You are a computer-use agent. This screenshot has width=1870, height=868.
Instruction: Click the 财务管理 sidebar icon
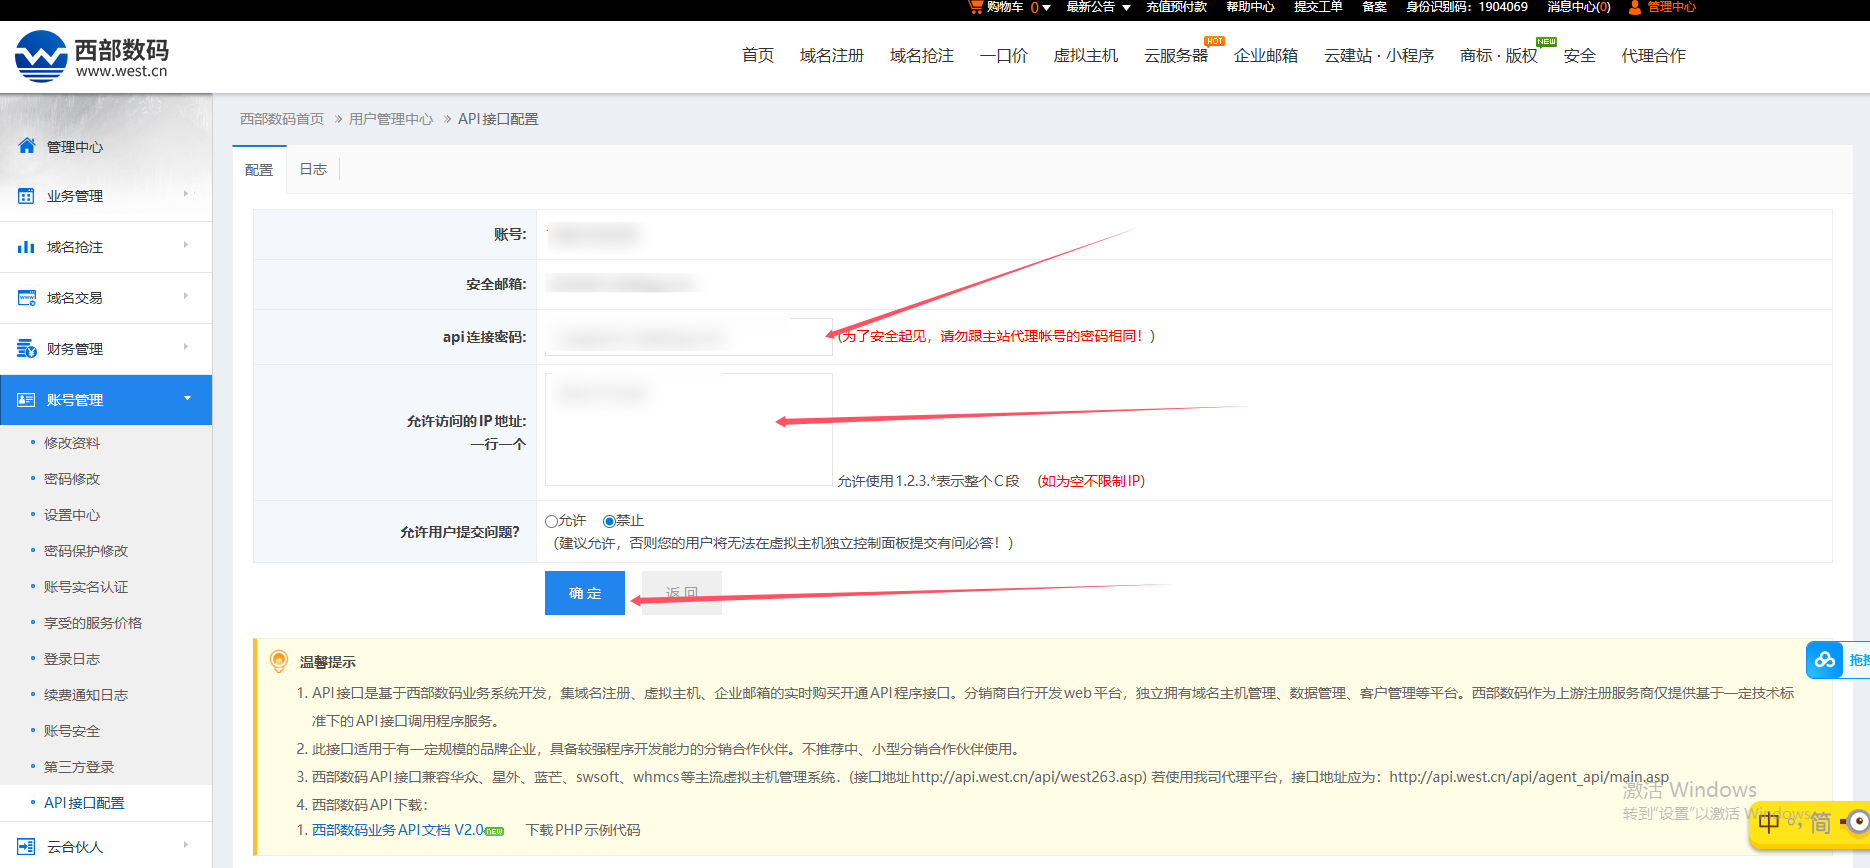(x=27, y=349)
